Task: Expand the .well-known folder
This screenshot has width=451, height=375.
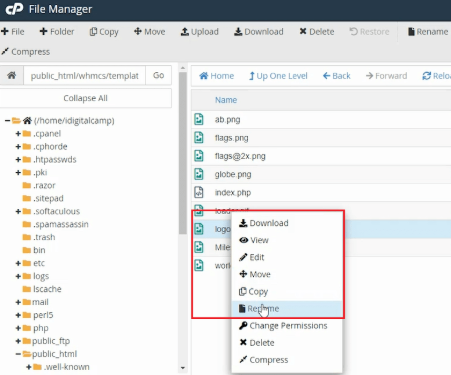Action: pos(29,367)
